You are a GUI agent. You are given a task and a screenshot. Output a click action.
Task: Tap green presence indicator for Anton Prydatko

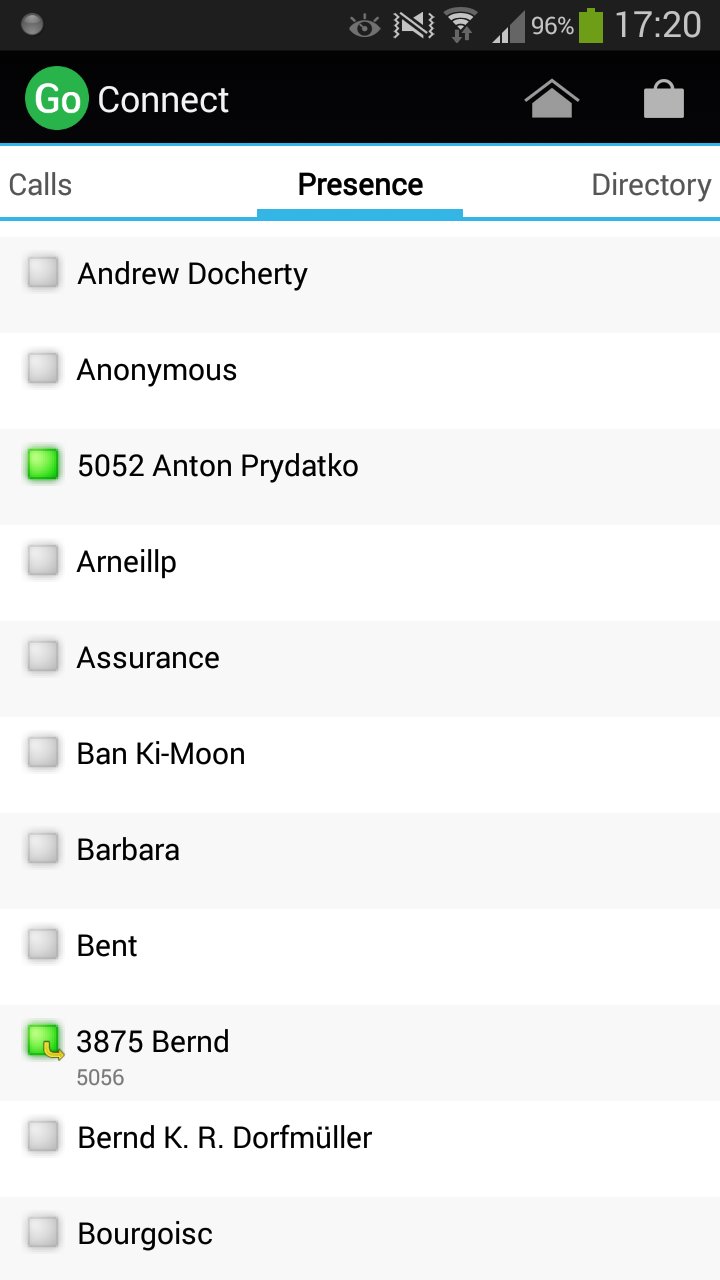click(x=43, y=465)
